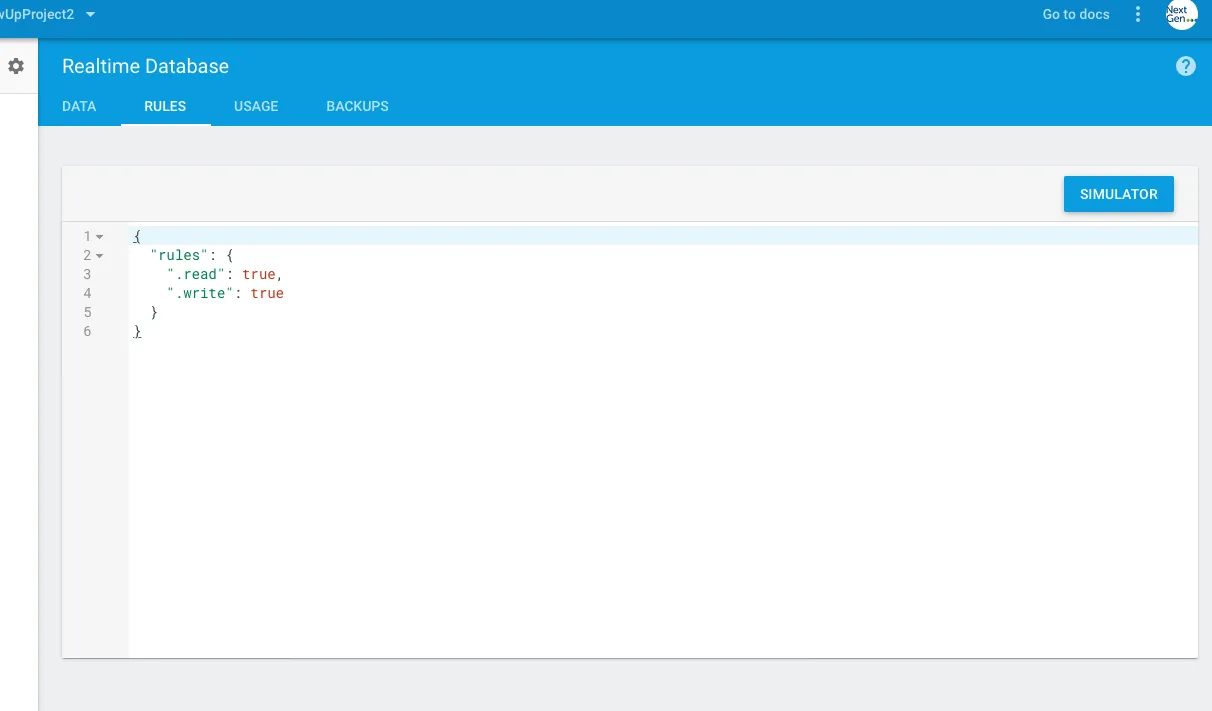Go to the BACKUPS tab
This screenshot has height=711, width=1212.
(x=357, y=106)
